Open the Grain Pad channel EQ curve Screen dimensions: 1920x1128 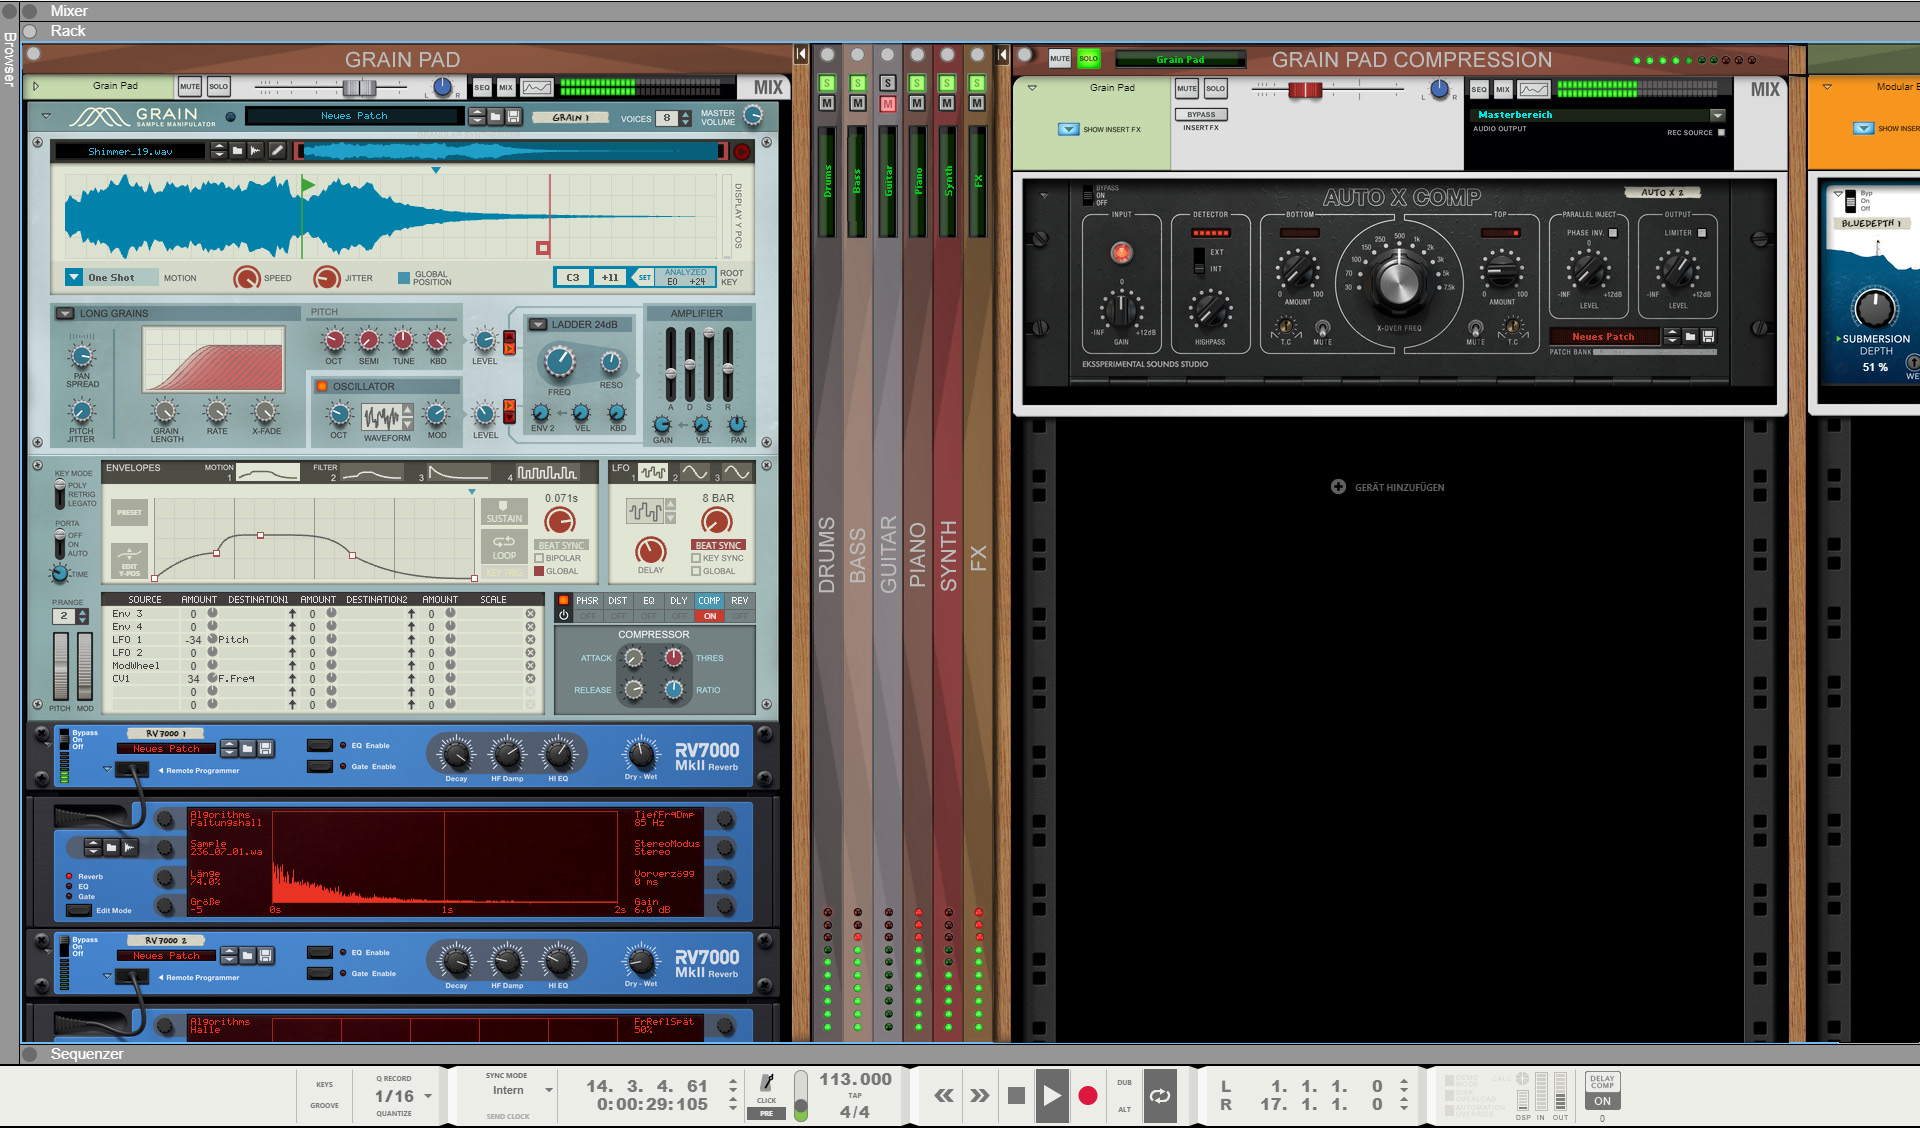pos(537,88)
